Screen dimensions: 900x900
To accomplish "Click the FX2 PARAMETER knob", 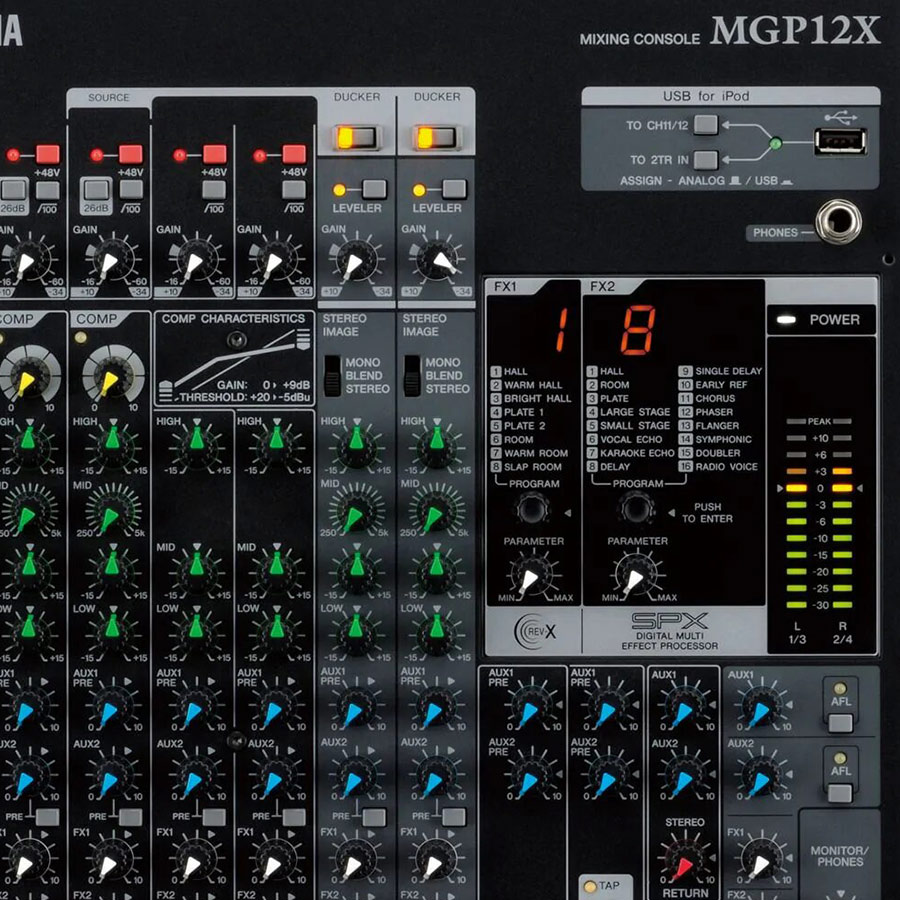I will (x=632, y=577).
